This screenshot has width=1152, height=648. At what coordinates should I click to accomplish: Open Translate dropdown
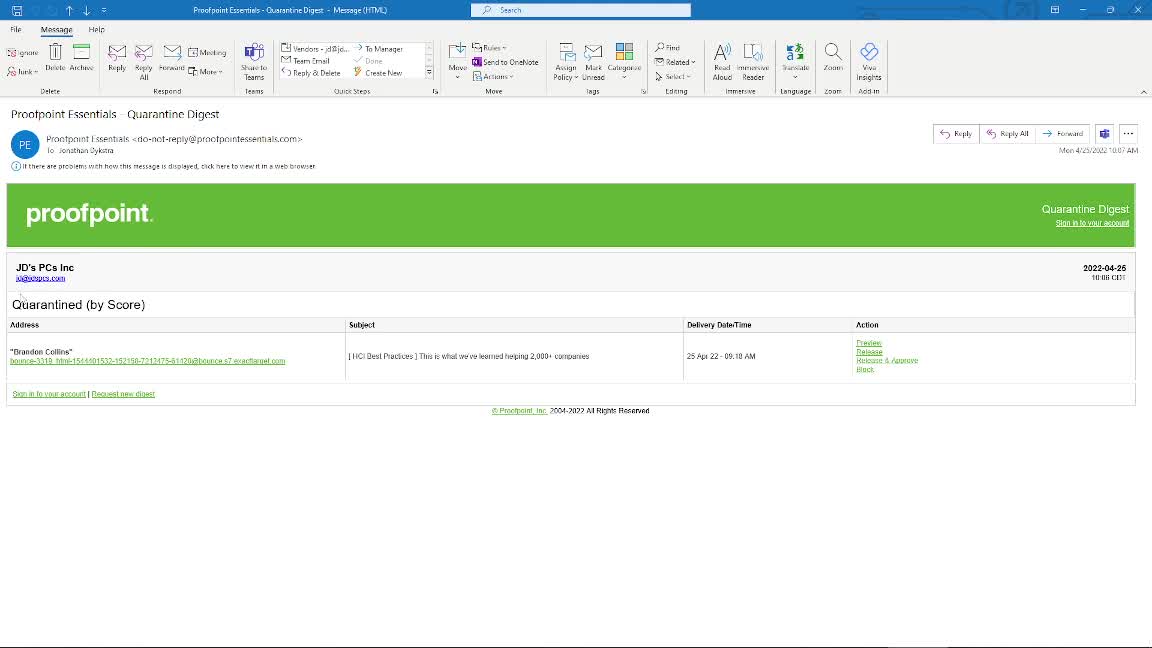click(795, 62)
